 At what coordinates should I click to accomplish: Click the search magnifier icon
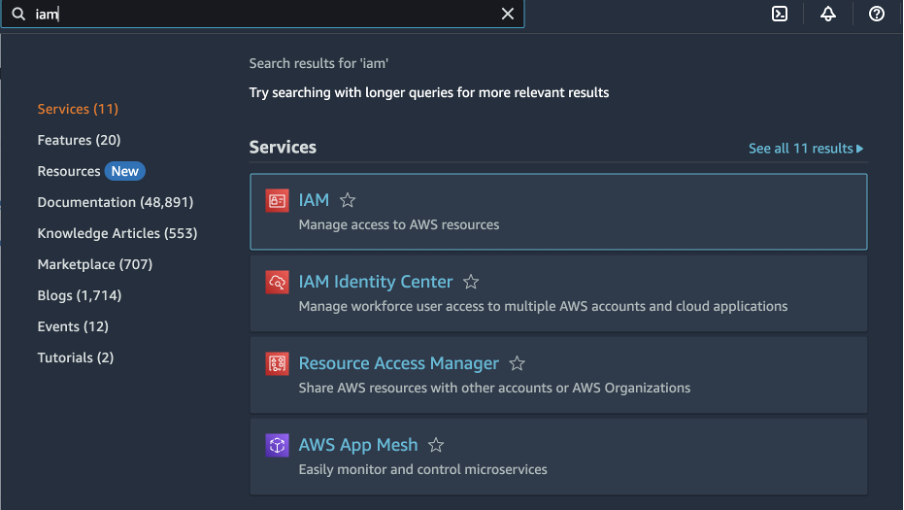18,14
